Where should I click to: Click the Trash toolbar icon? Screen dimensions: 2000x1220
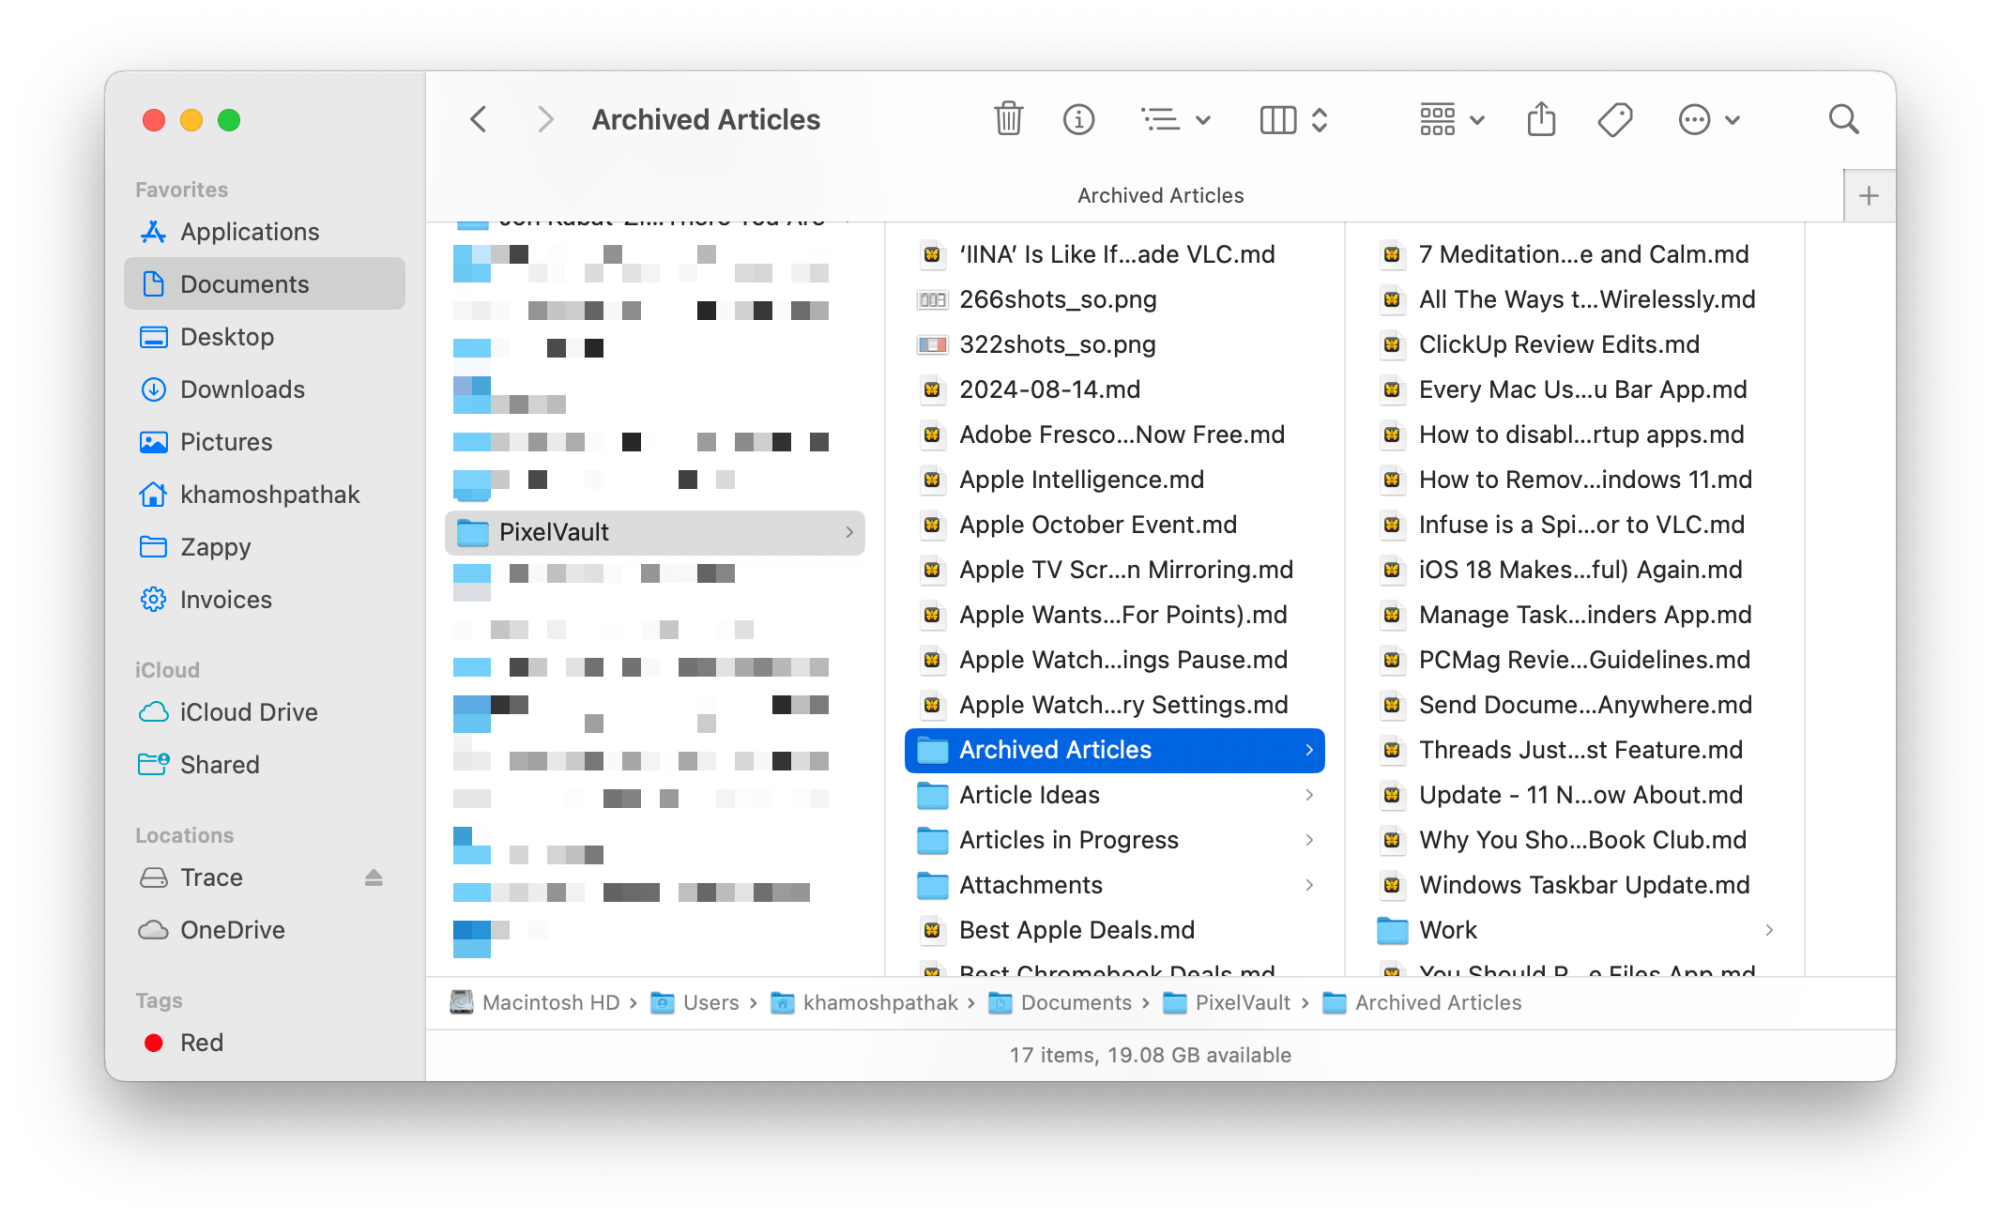(x=1008, y=120)
